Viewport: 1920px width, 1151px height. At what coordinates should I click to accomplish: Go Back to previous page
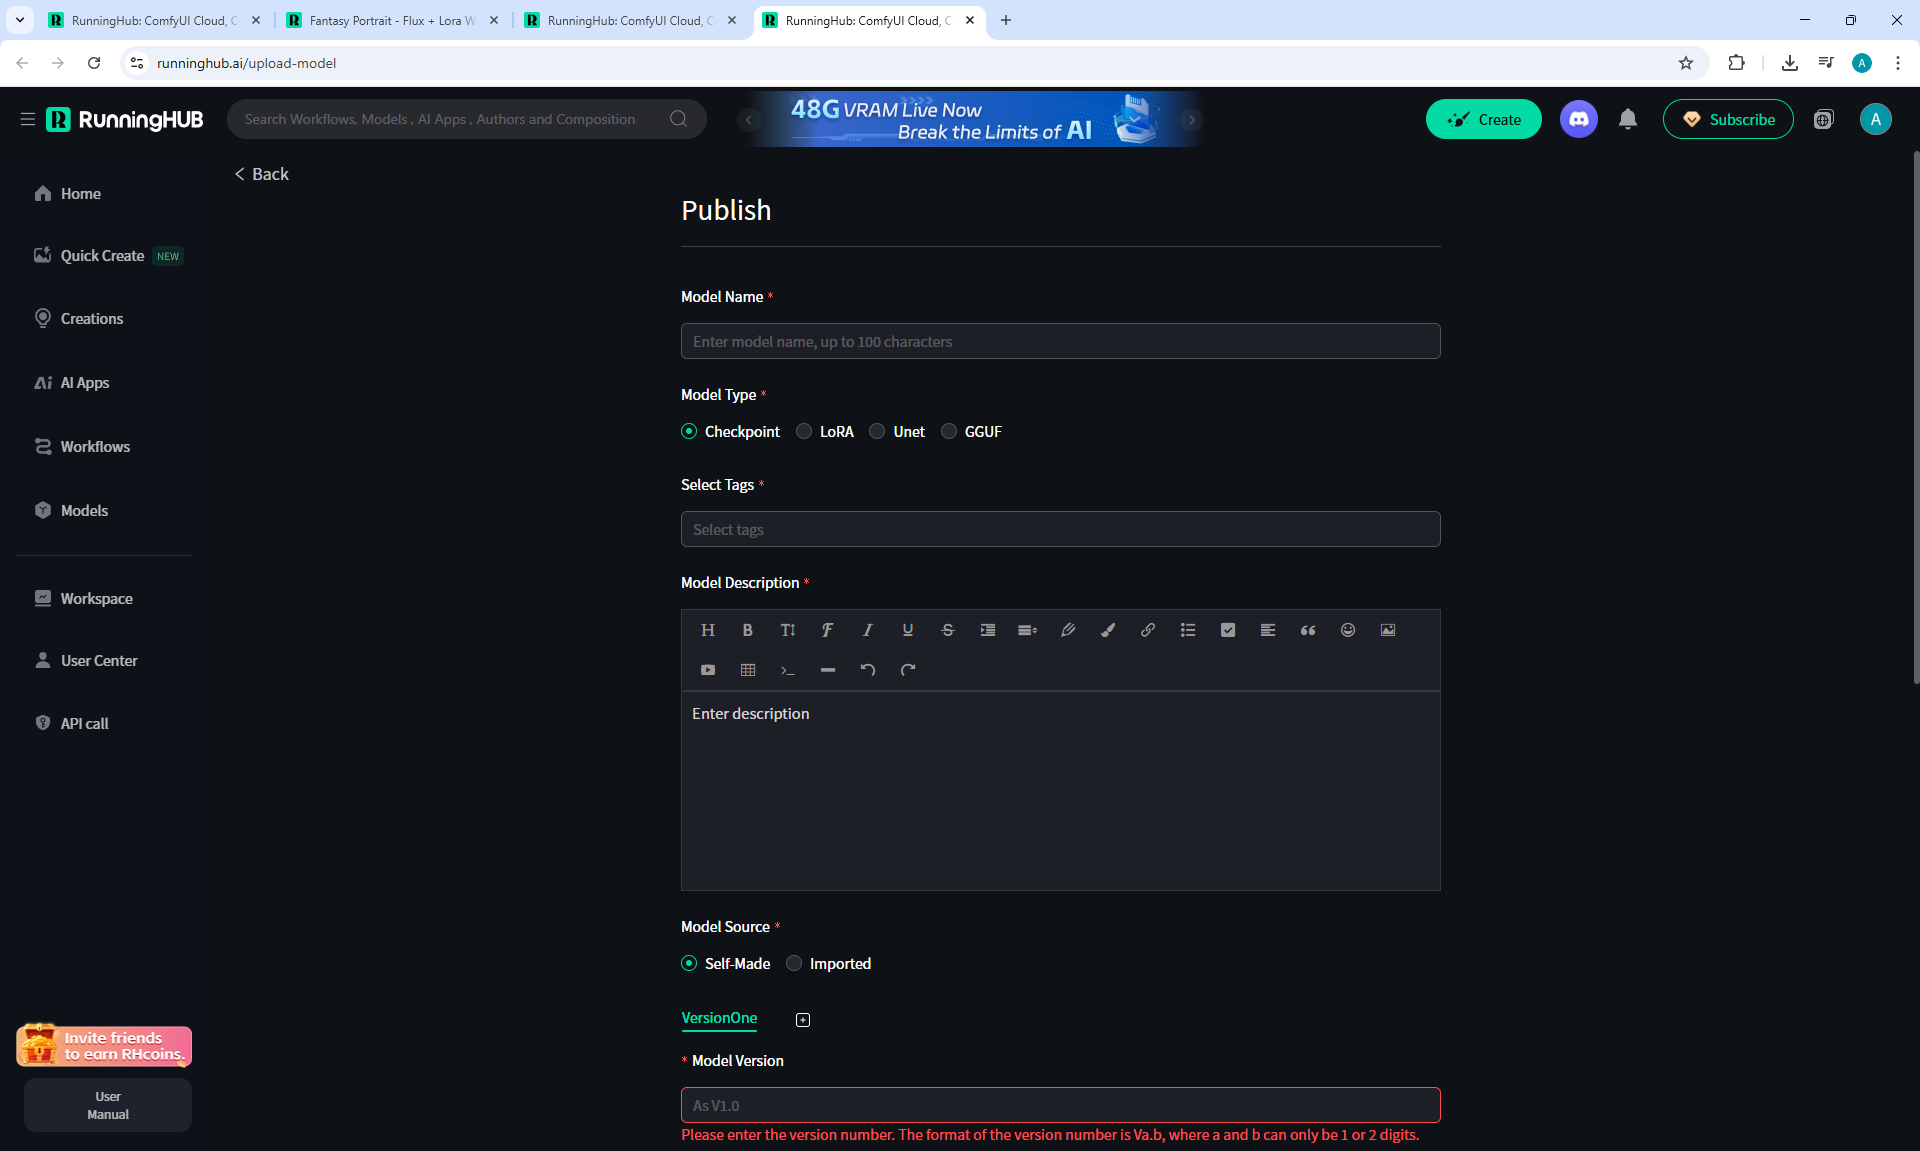(262, 174)
